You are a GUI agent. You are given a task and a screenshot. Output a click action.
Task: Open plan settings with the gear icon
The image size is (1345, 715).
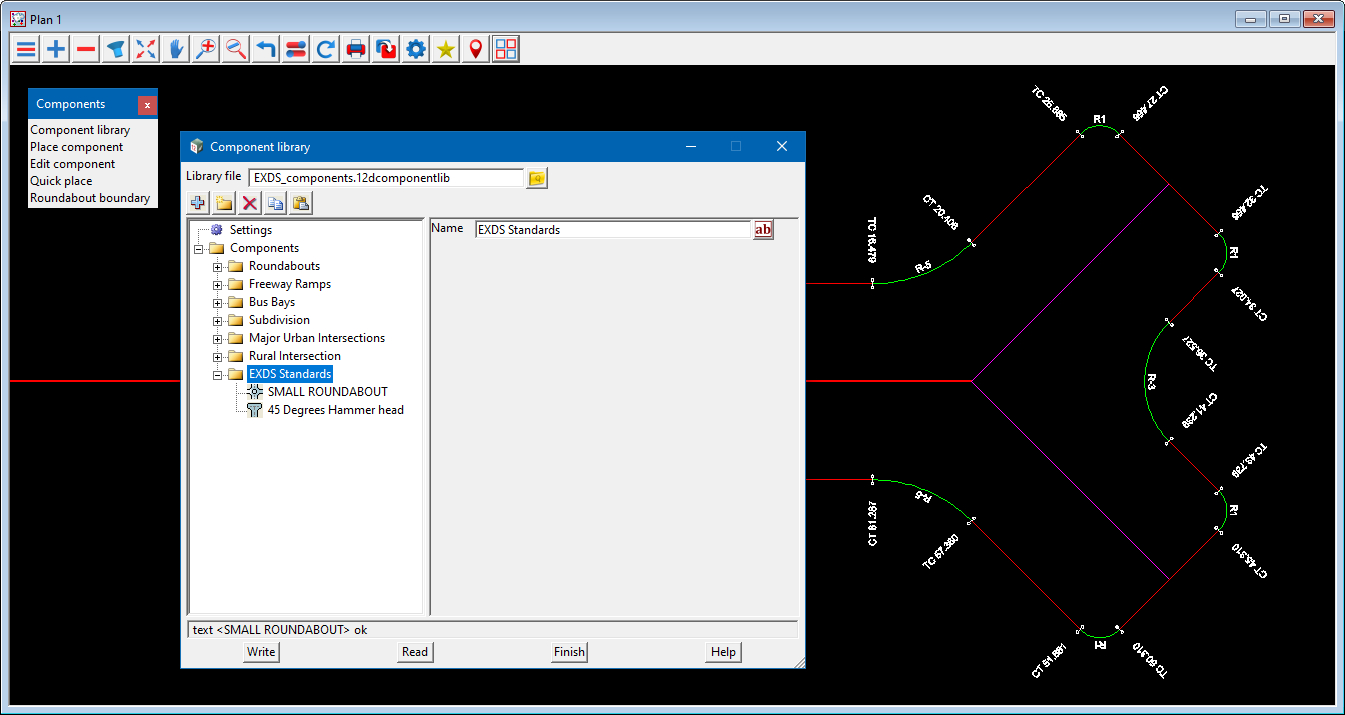point(416,49)
